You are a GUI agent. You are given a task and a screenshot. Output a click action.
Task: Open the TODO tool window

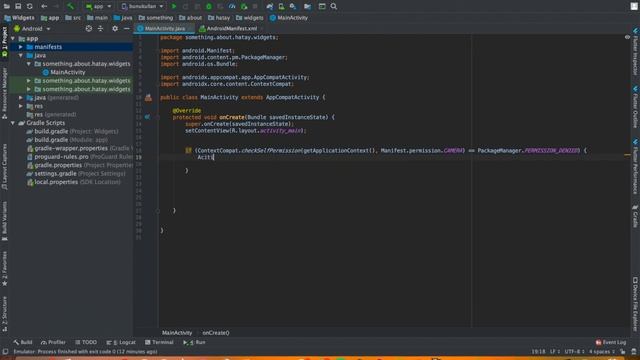(x=86, y=342)
